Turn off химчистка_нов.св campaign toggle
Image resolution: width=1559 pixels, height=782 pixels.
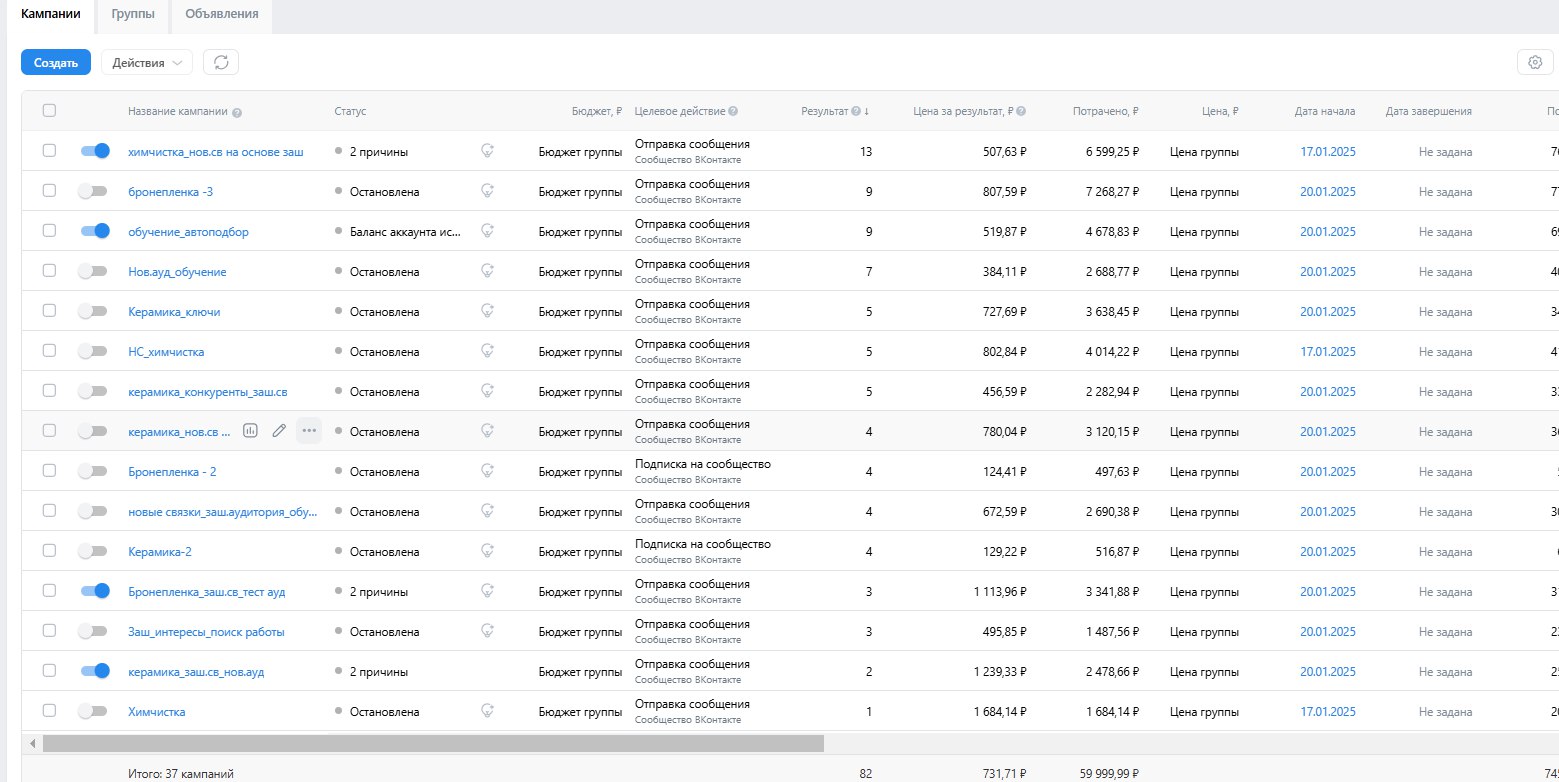tap(95, 151)
